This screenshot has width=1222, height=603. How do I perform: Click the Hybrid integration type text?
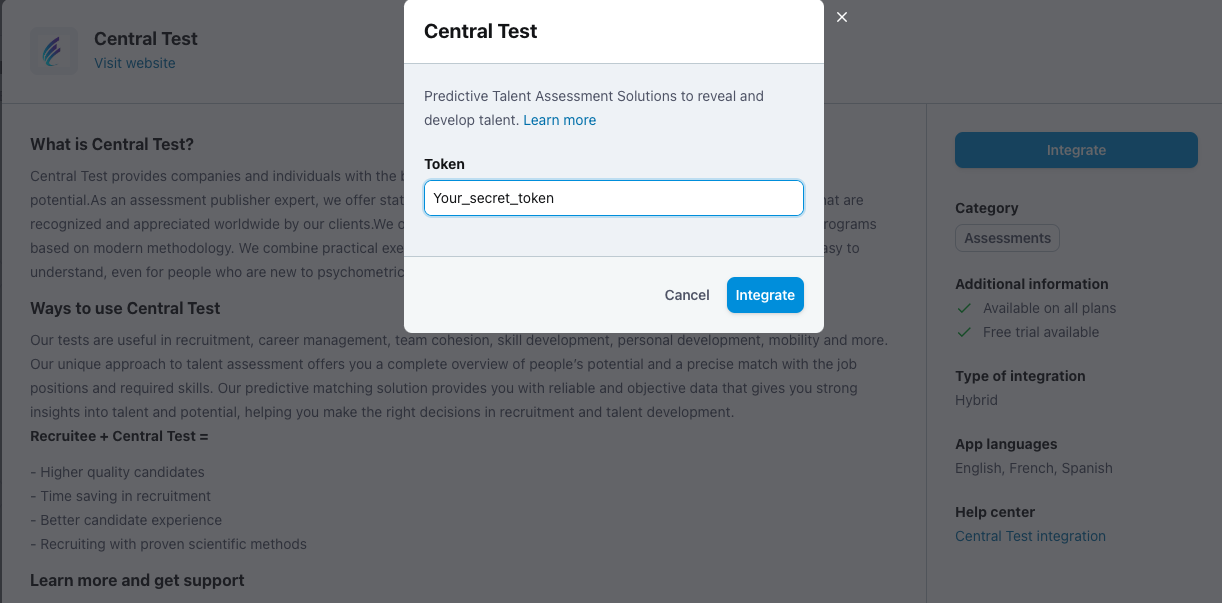[976, 400]
